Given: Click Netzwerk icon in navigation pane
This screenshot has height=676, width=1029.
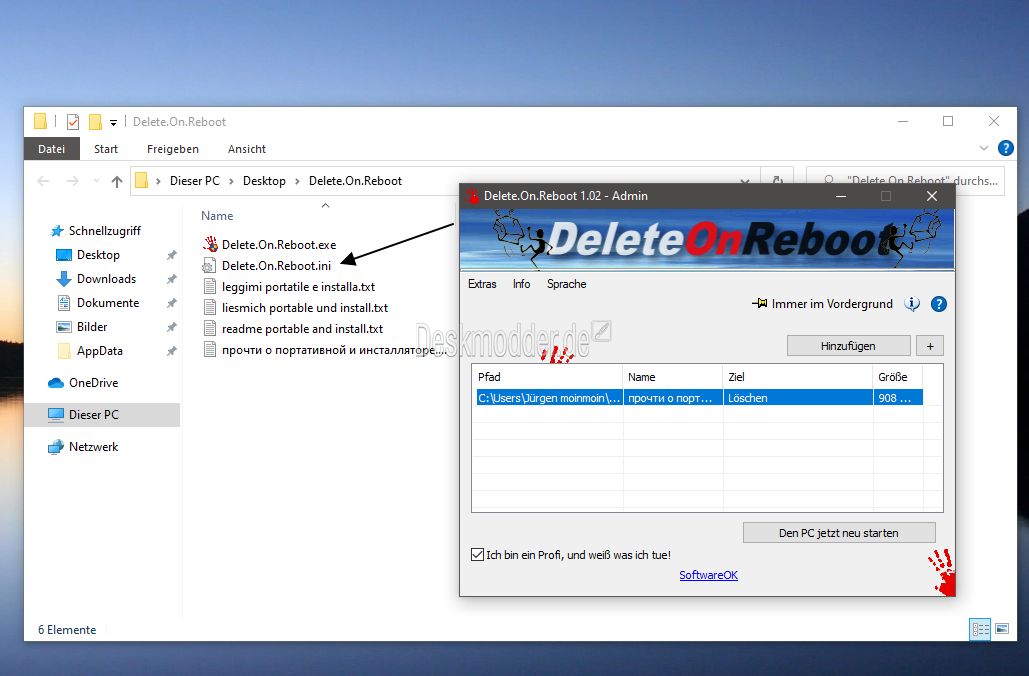Looking at the screenshot, I should 56,447.
